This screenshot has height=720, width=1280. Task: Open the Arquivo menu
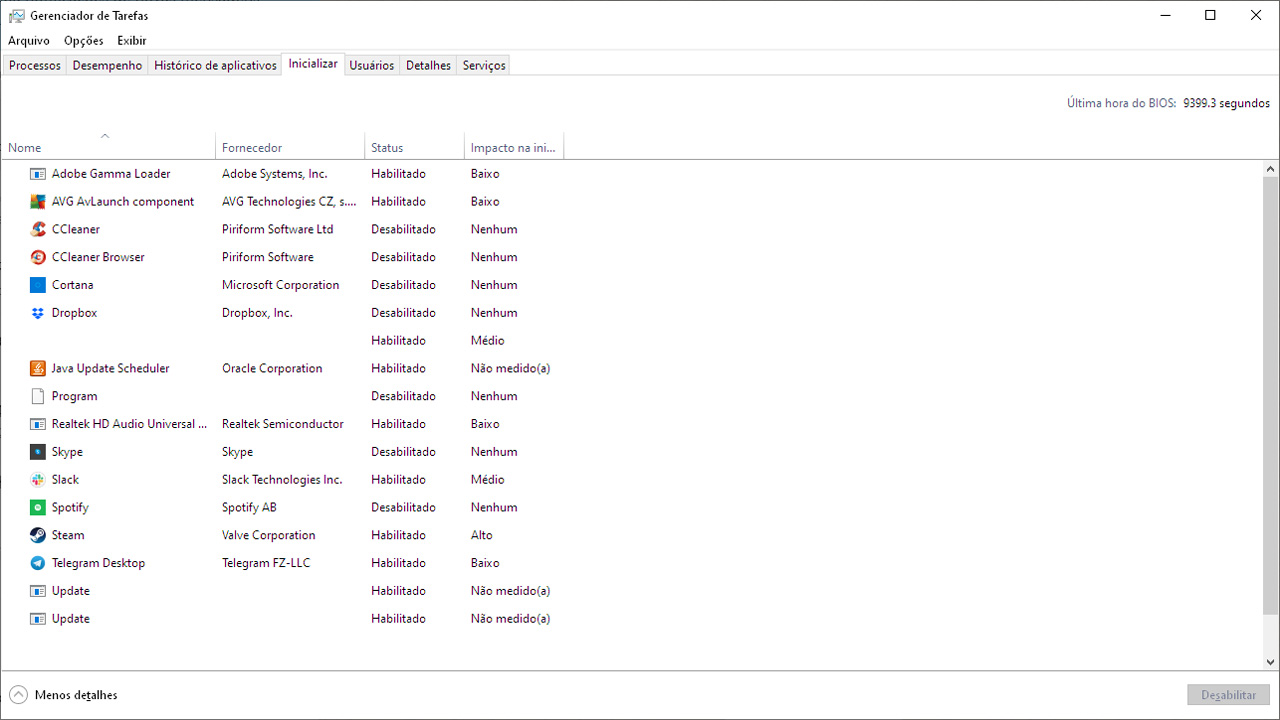(x=29, y=41)
